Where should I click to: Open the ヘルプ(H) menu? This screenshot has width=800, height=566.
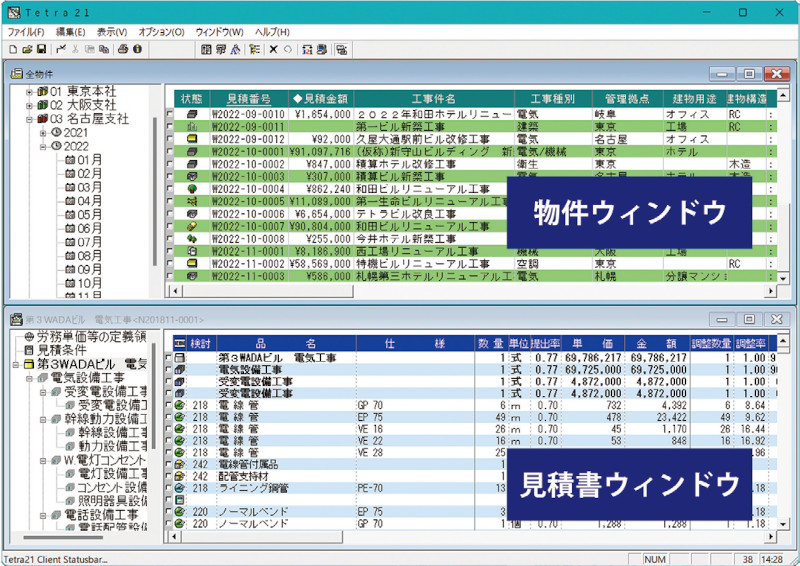[272, 32]
